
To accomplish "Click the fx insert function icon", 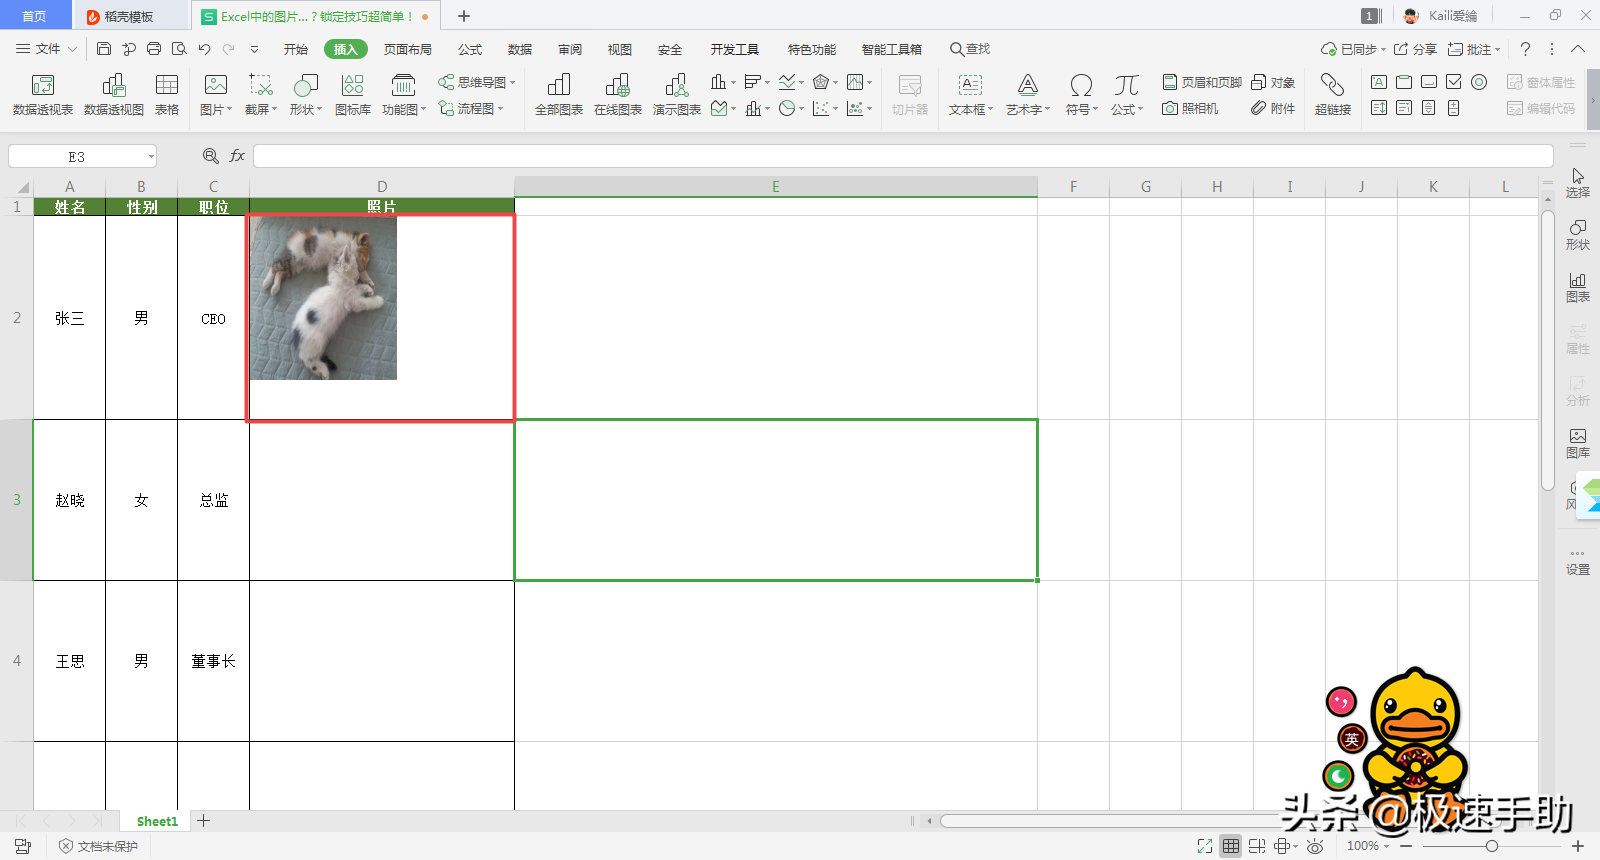I will point(237,156).
